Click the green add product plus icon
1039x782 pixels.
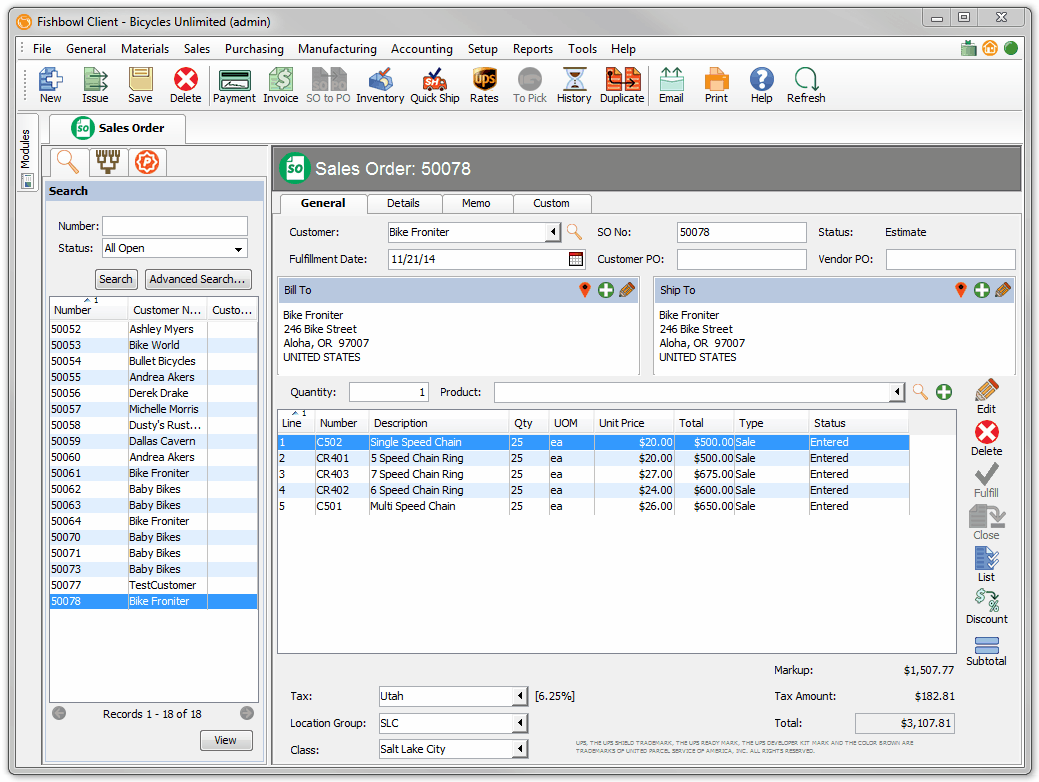pos(944,392)
